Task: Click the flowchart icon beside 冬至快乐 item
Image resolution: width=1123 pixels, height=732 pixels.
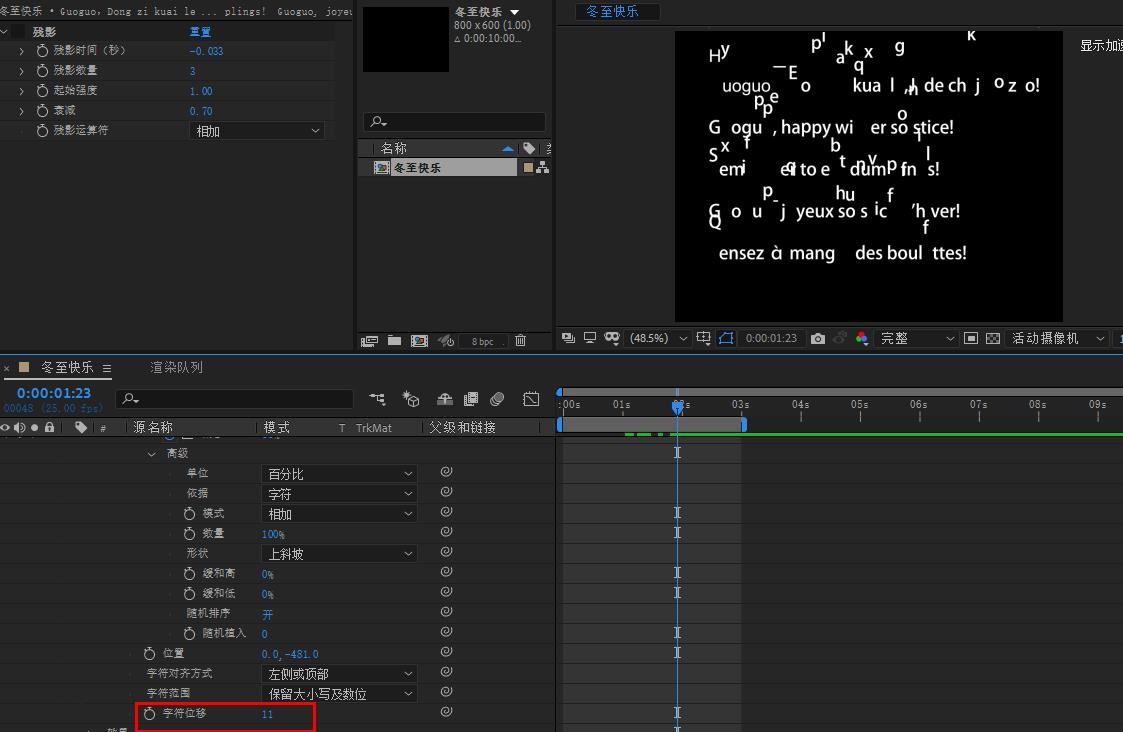Action: (542, 168)
